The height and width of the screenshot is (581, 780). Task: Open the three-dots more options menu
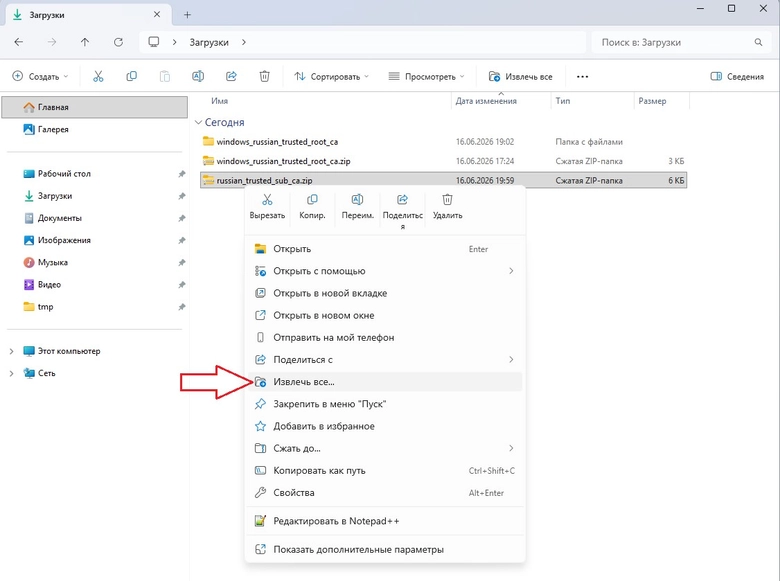[583, 77]
